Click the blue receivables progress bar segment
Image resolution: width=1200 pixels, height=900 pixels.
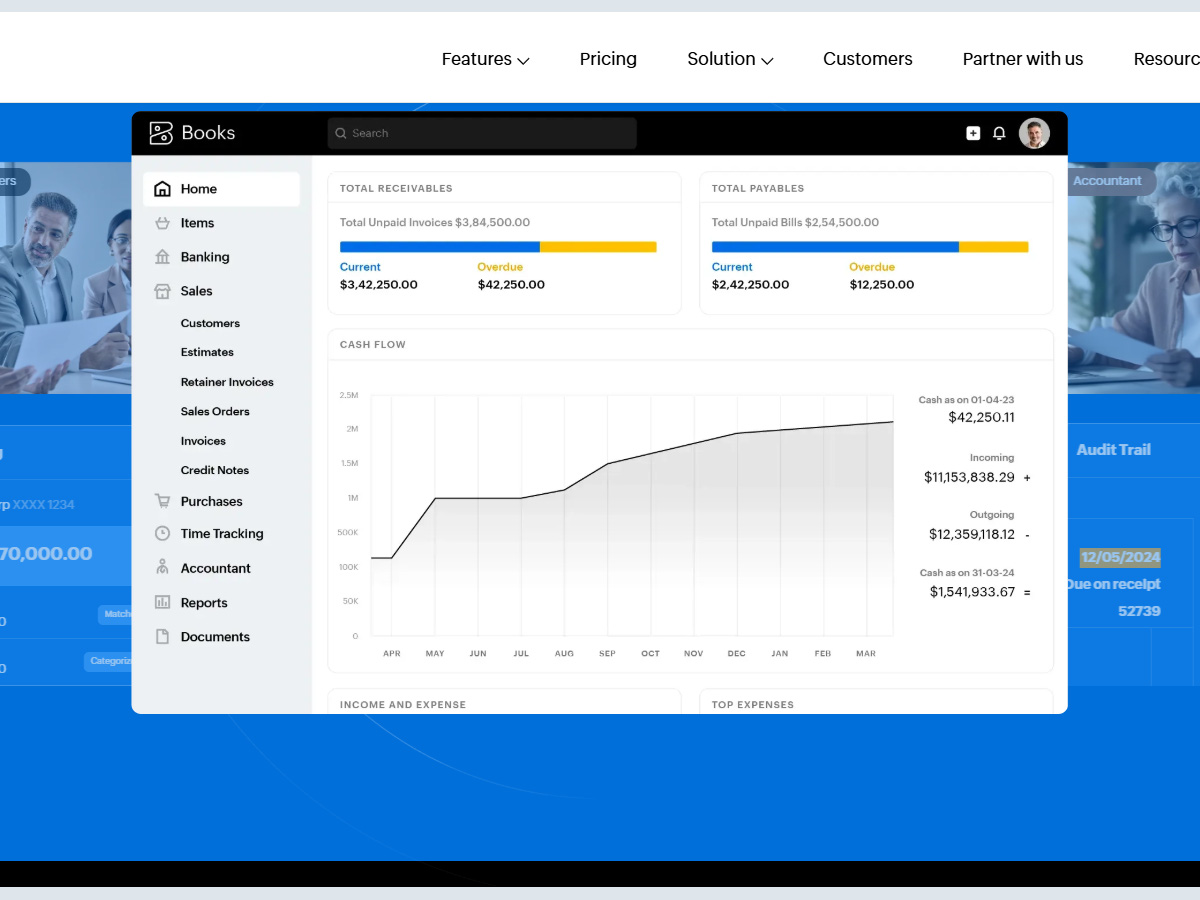click(440, 247)
